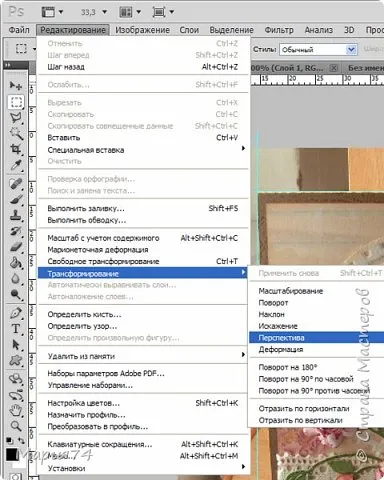Open the Изображение menu
The image size is (384, 480).
pyautogui.click(x=143, y=30)
